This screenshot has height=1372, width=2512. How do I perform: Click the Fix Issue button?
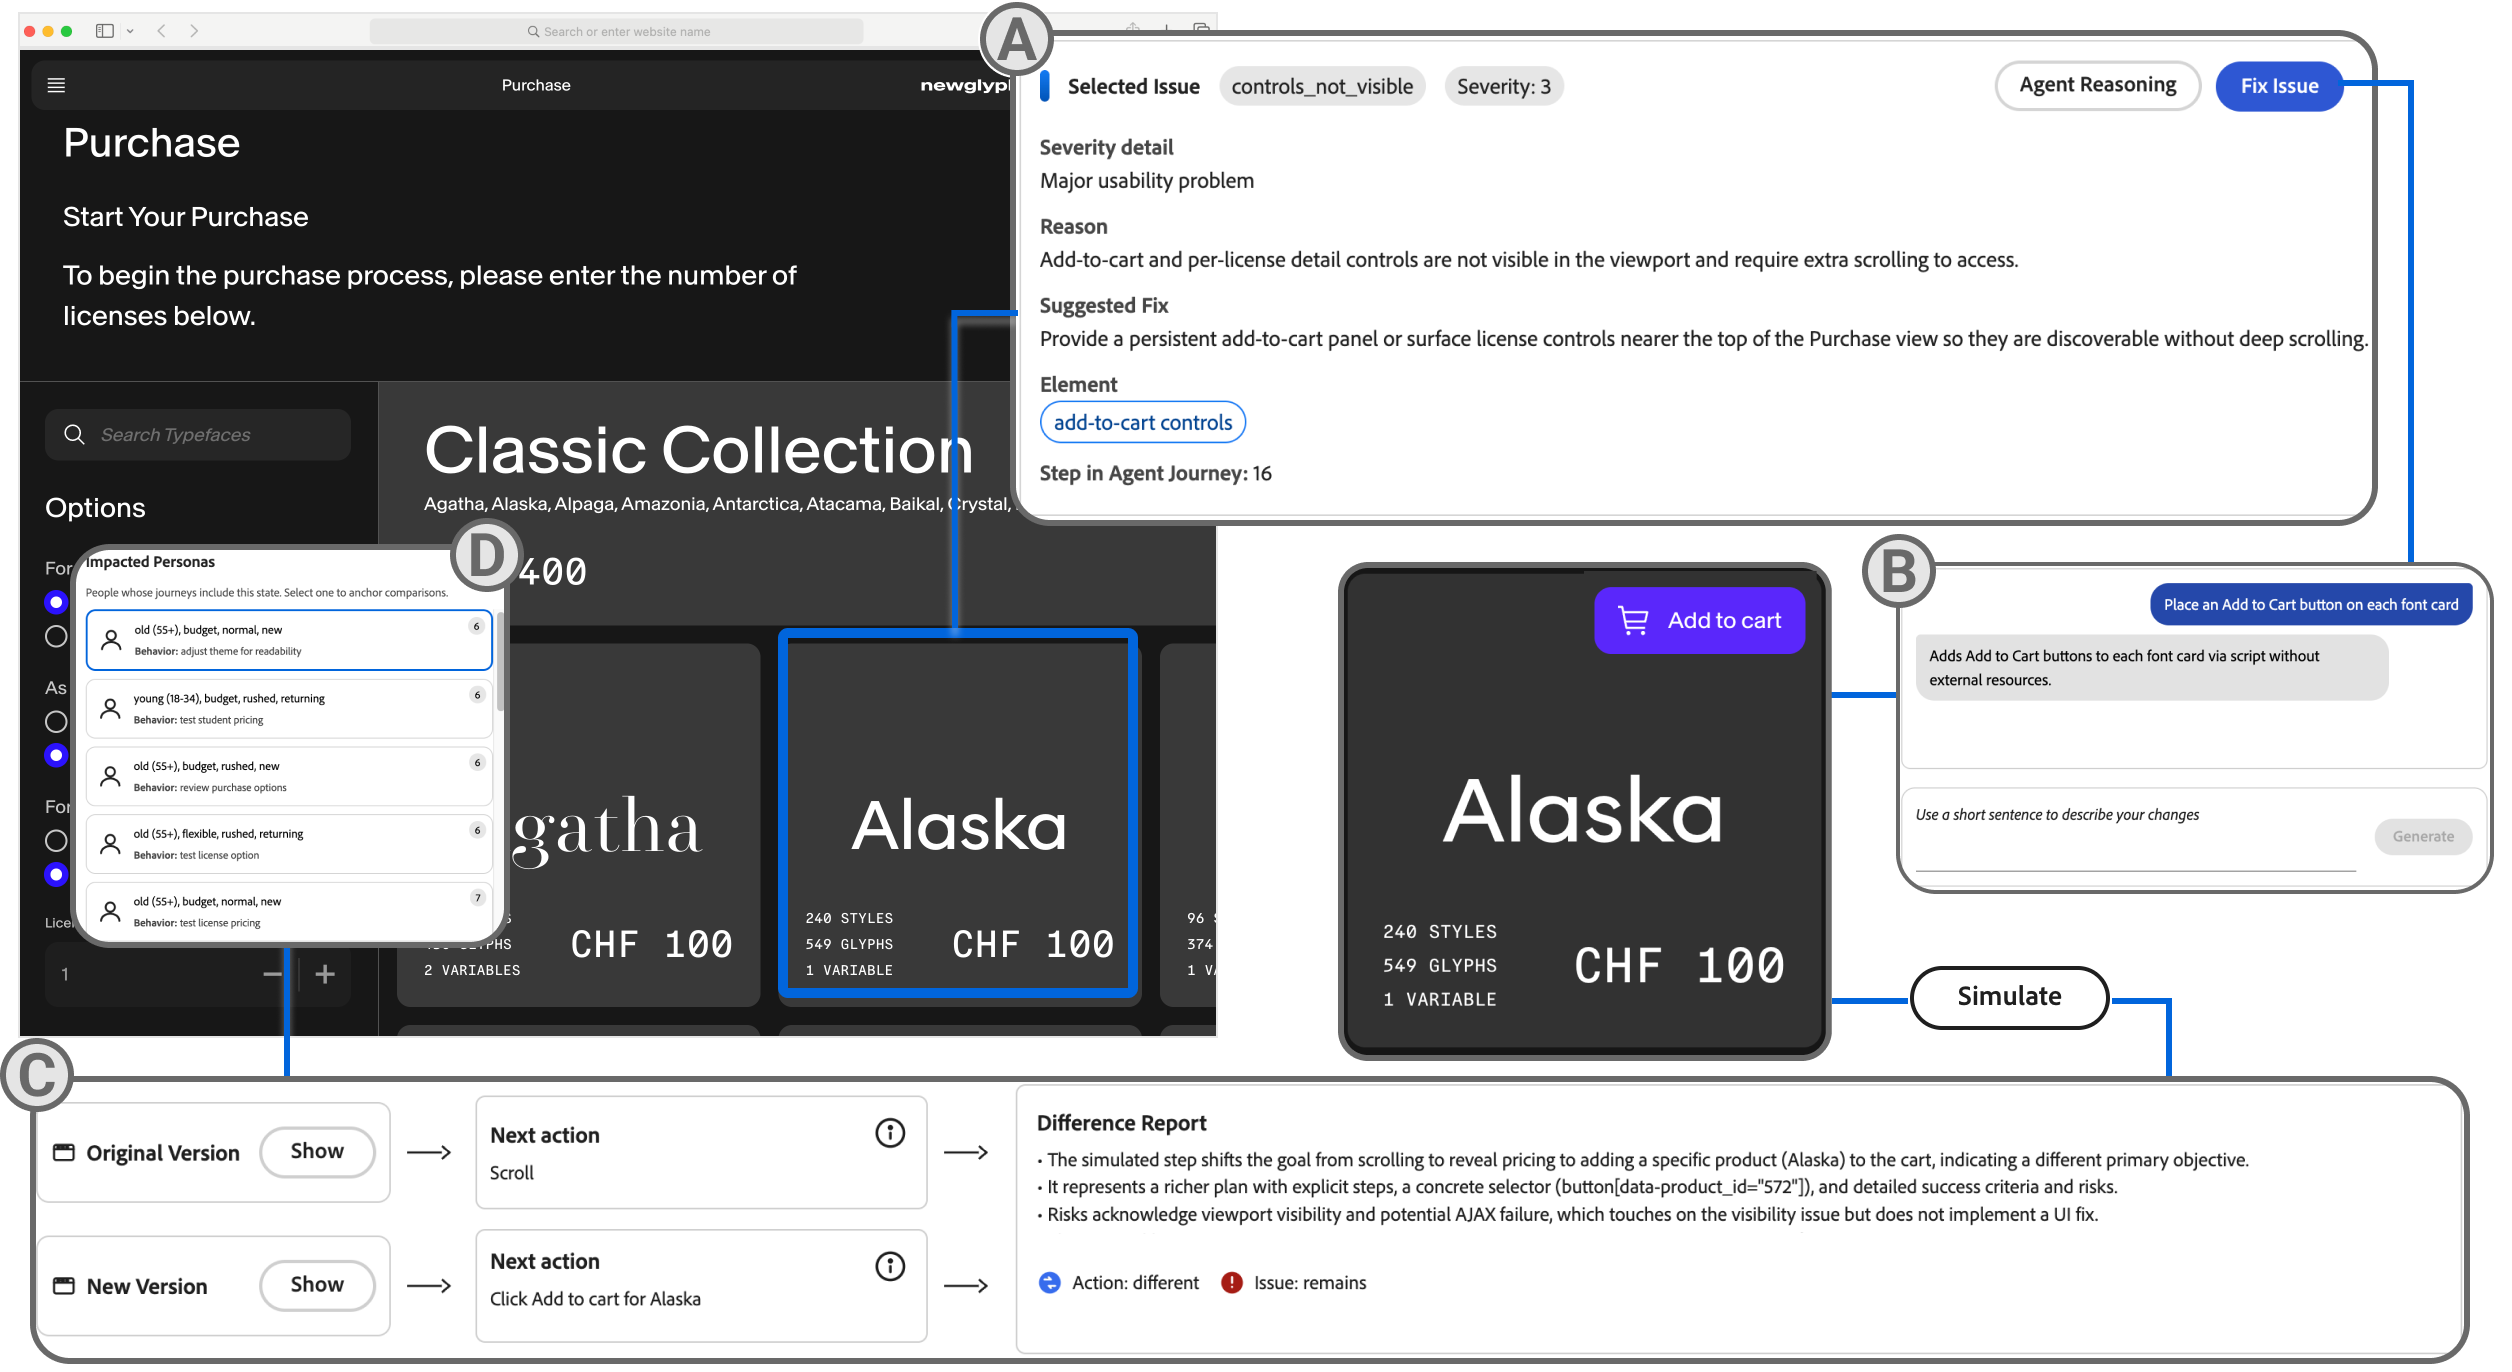point(2278,86)
